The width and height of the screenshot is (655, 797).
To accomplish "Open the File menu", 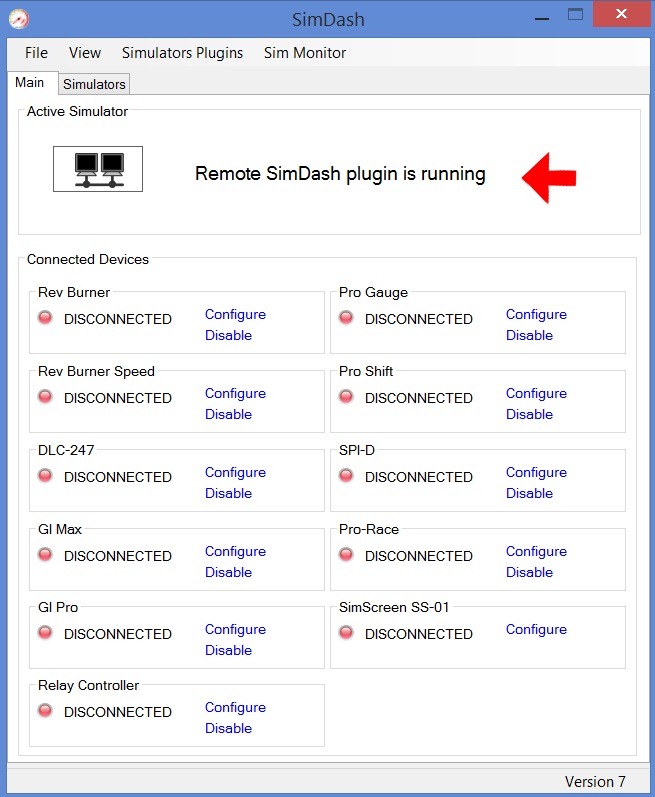I will 36,53.
